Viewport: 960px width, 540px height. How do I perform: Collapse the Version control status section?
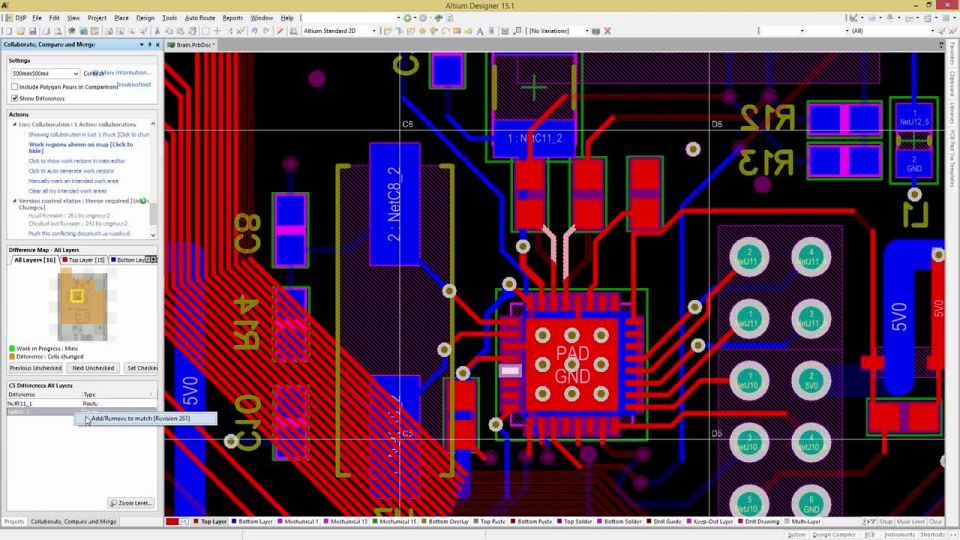15,201
